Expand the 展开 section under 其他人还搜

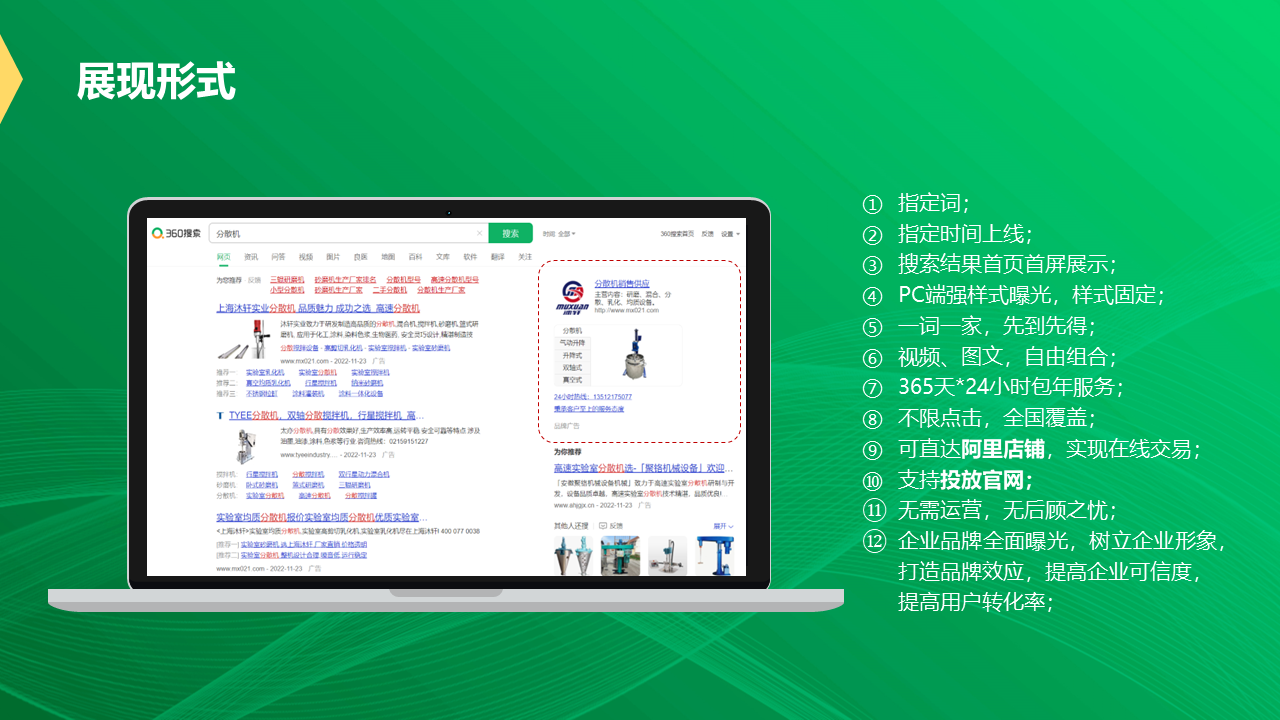tap(721, 524)
